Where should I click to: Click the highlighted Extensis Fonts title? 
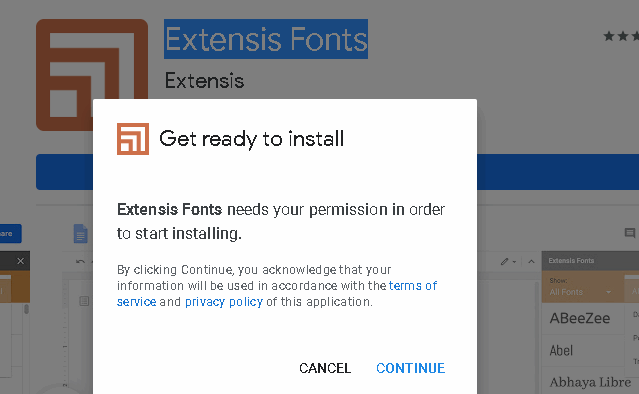pyautogui.click(x=266, y=39)
